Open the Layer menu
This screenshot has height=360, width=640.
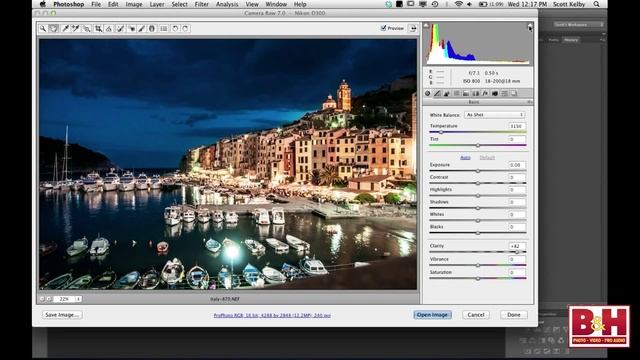click(157, 4)
